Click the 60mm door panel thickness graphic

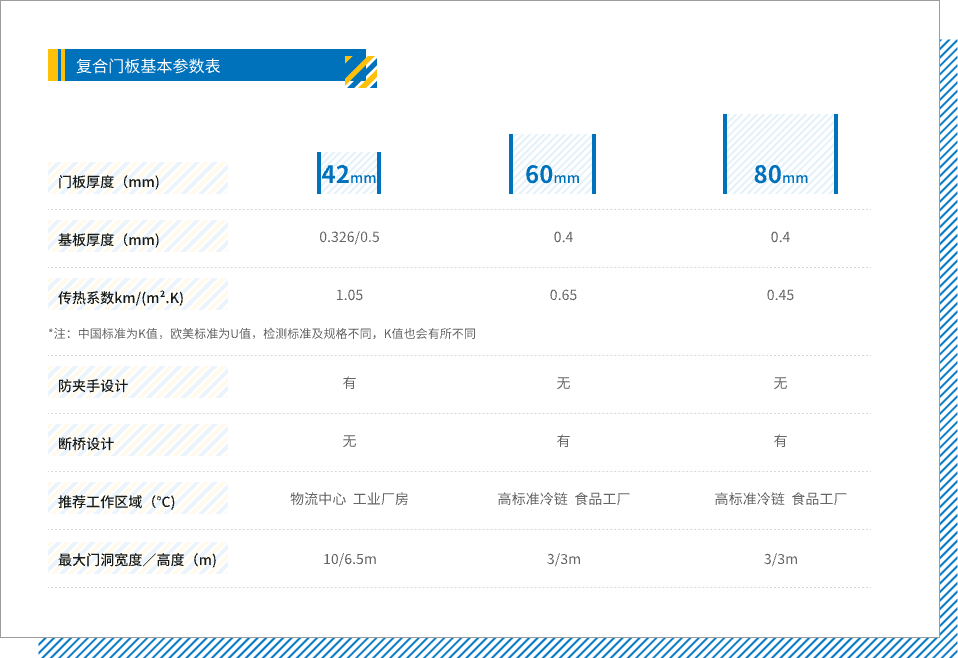[552, 165]
